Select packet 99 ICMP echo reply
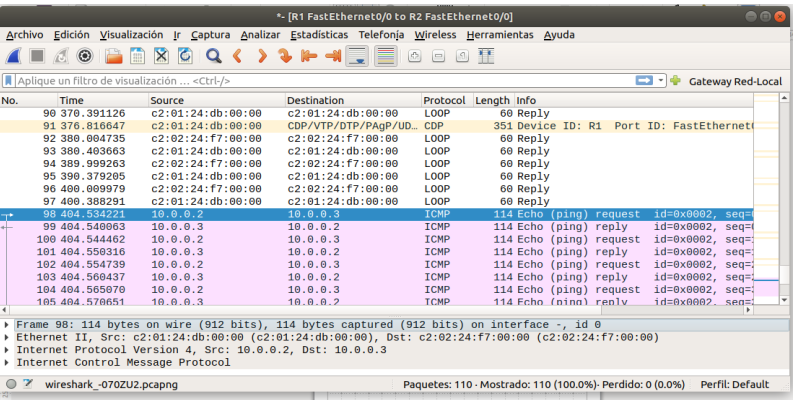The image size is (793, 402). [x=376, y=227]
